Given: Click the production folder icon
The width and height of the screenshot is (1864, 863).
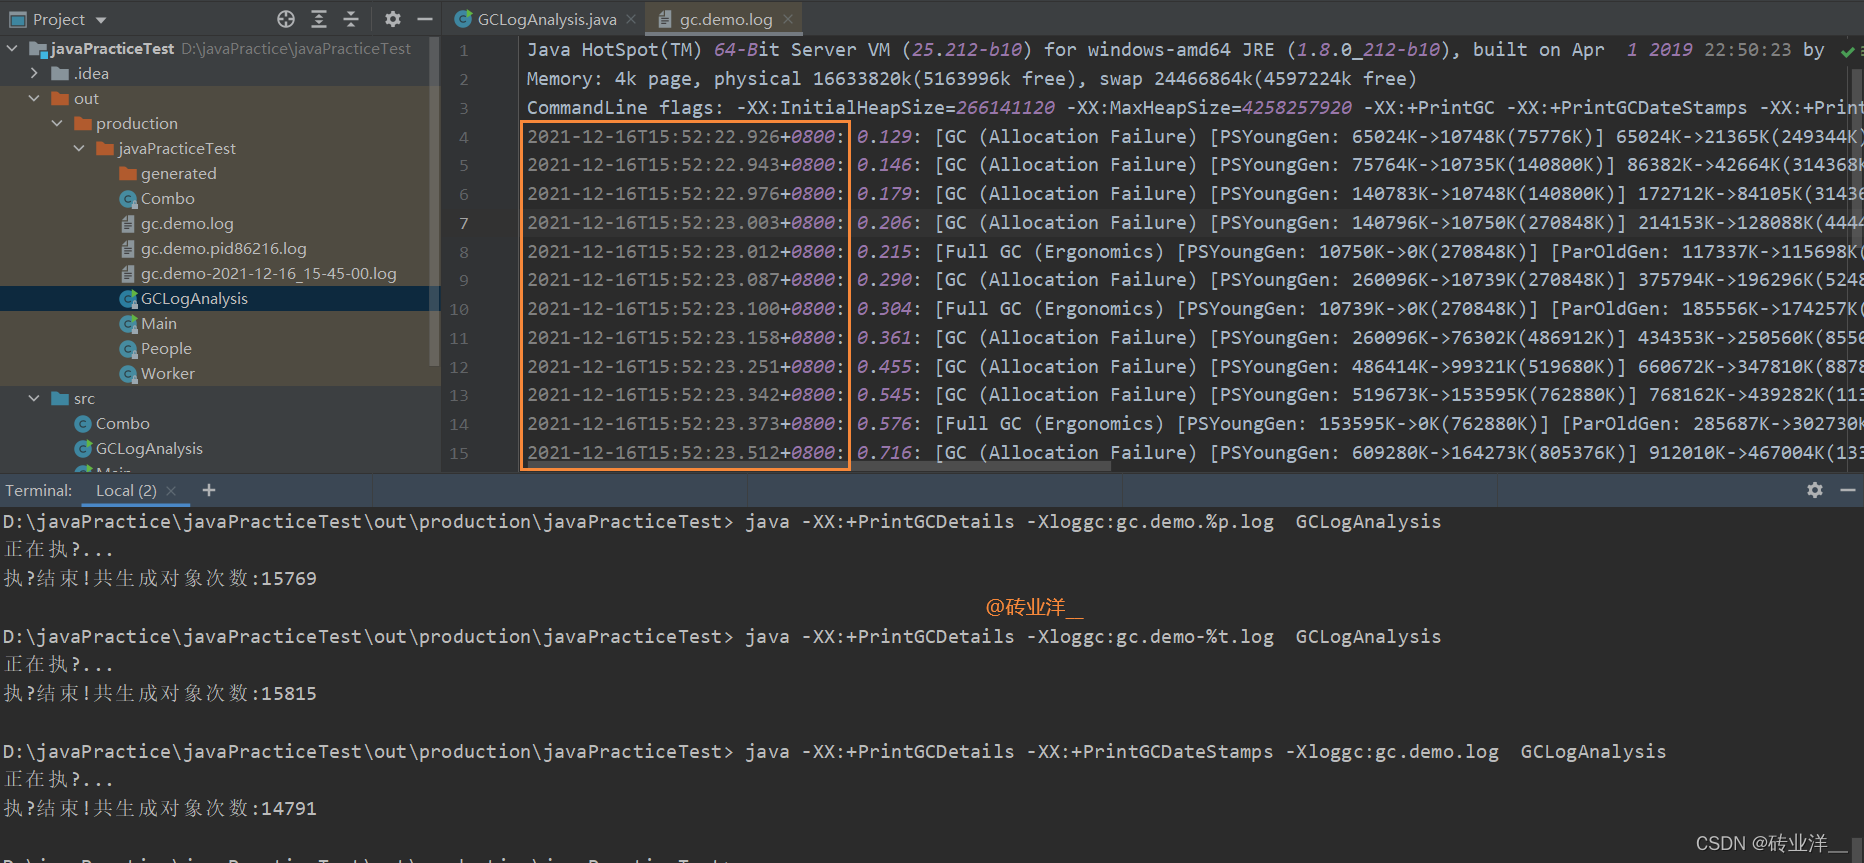Looking at the screenshot, I should point(83,123).
